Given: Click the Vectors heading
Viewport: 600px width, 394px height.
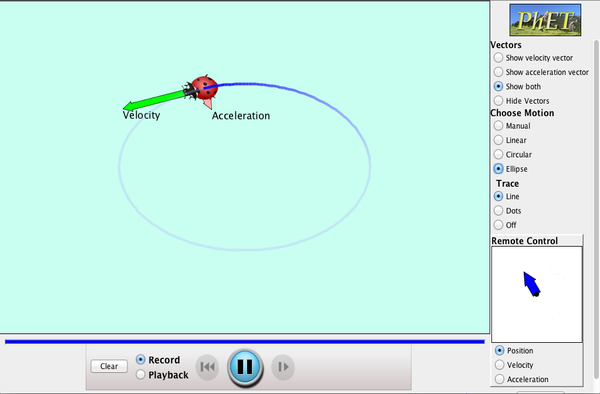Looking at the screenshot, I should click(506, 45).
